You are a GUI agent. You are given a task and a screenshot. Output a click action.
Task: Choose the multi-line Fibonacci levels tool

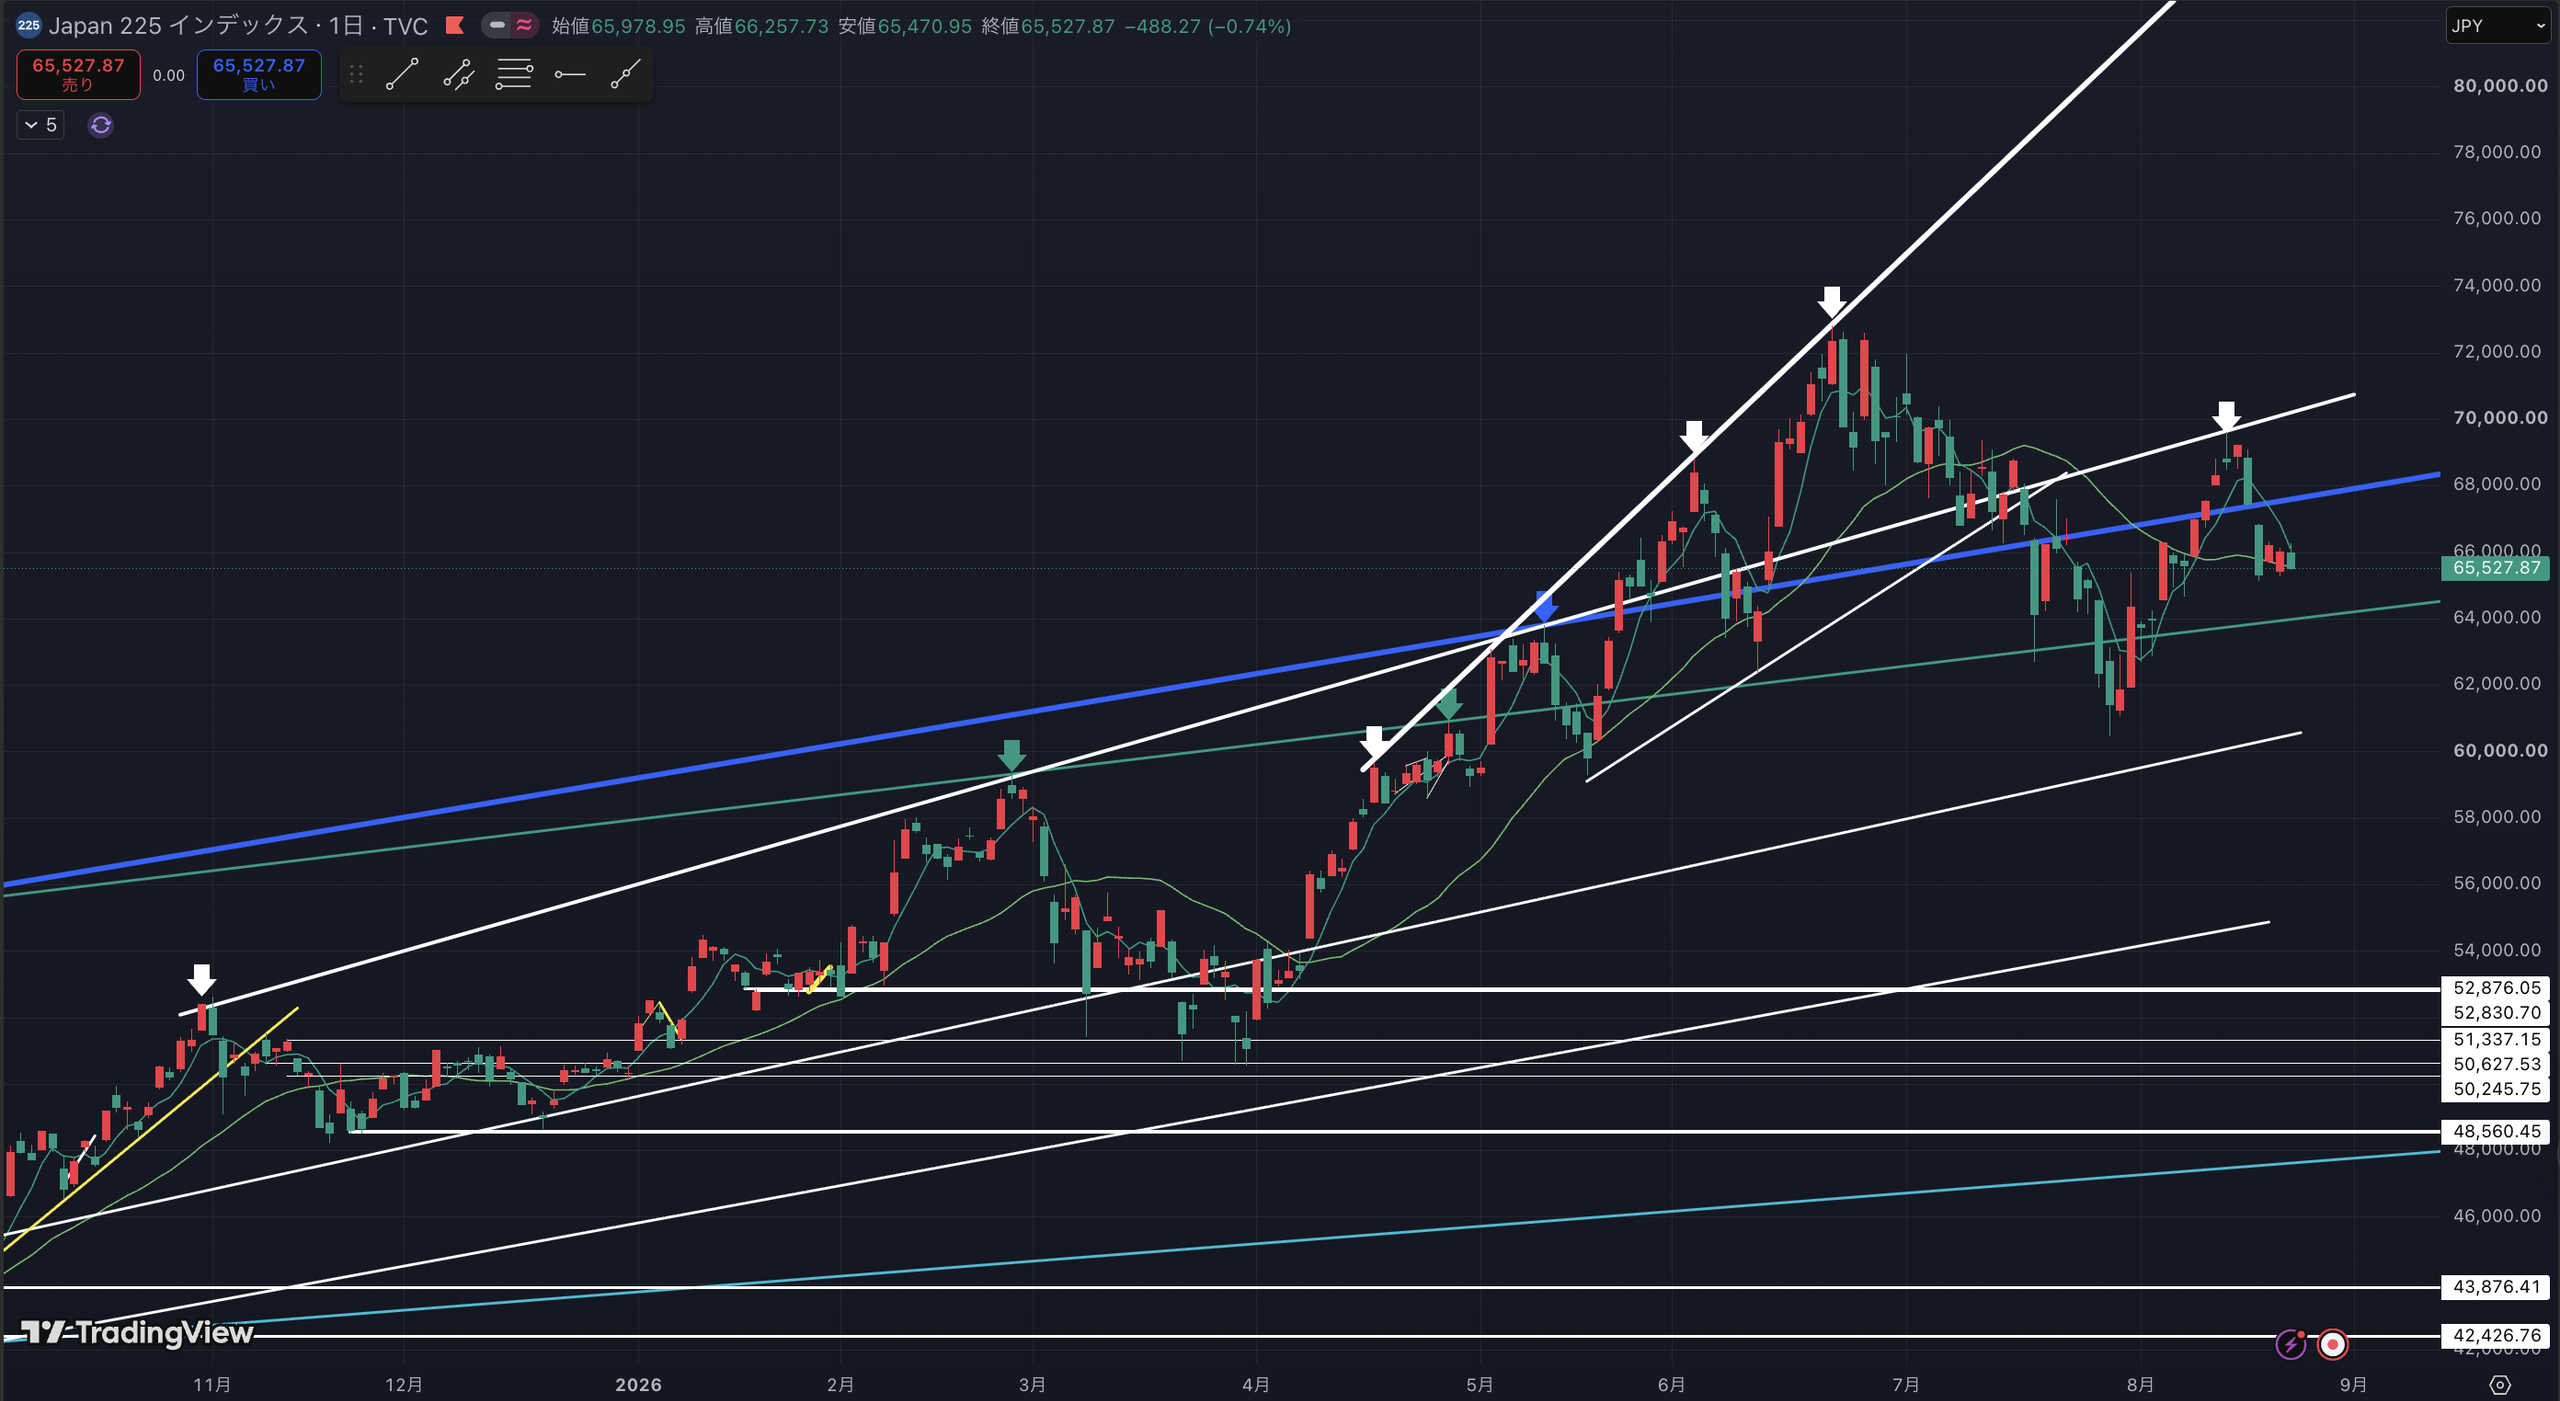coord(514,75)
